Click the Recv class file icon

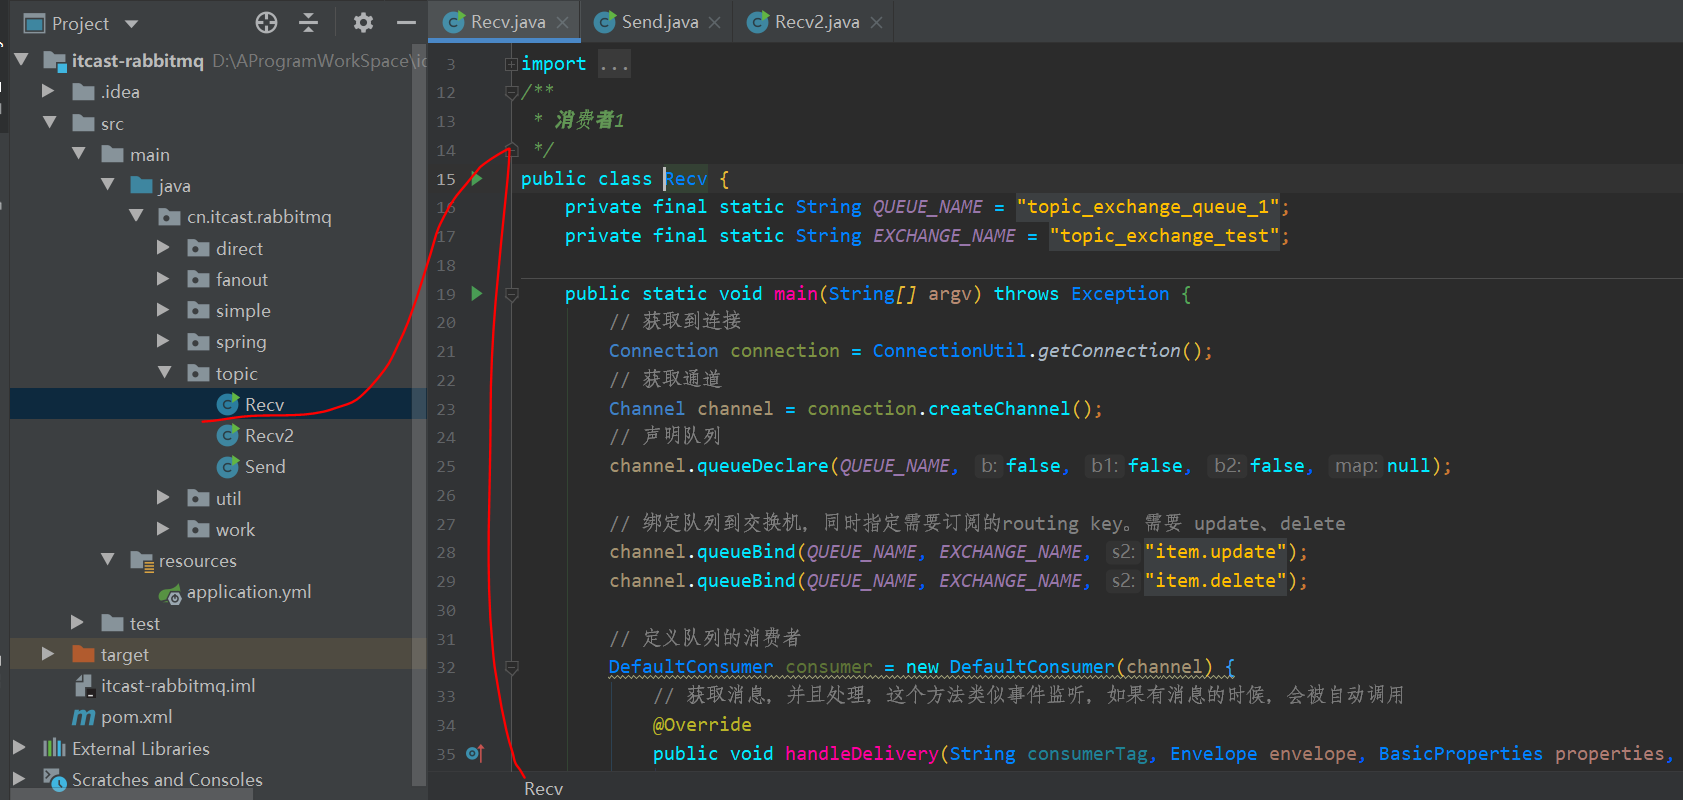tap(227, 404)
